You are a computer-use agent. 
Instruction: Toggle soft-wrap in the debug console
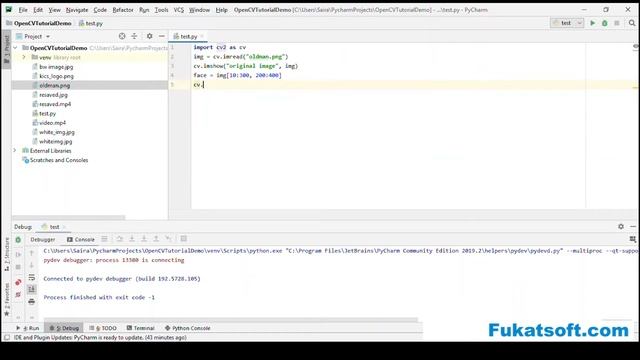[31, 278]
